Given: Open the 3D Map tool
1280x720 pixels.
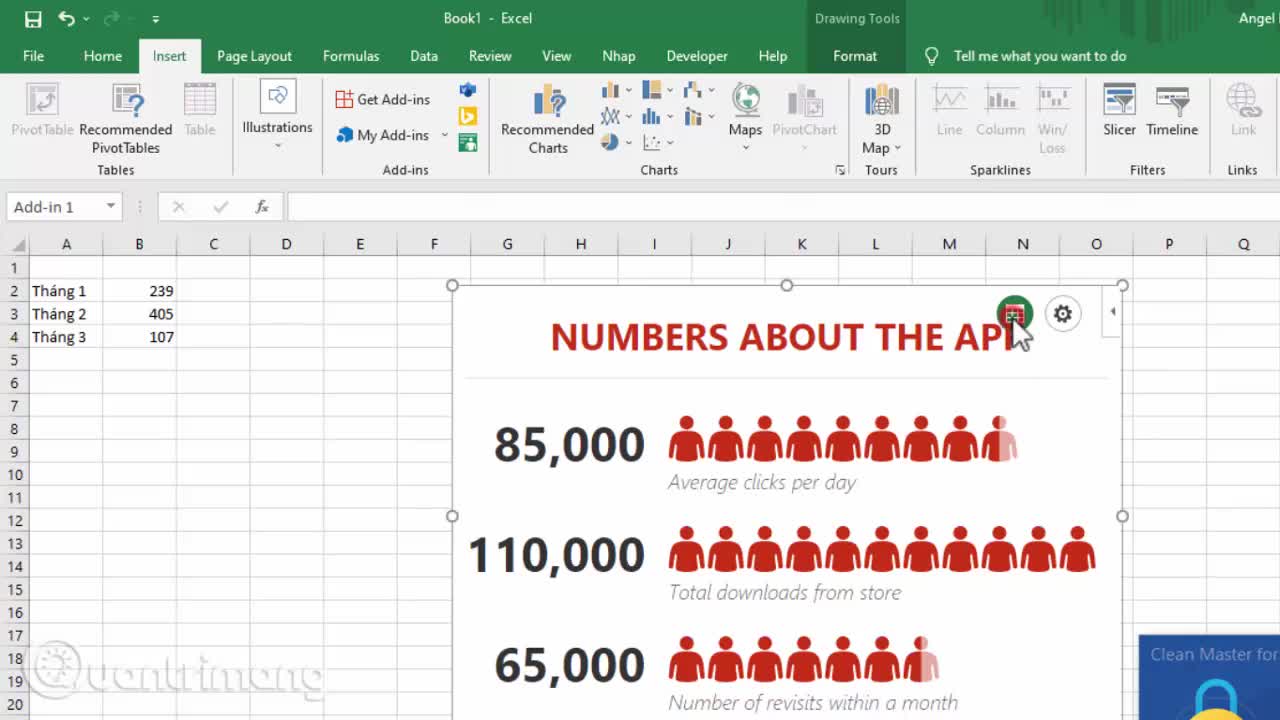Looking at the screenshot, I should coord(882,119).
